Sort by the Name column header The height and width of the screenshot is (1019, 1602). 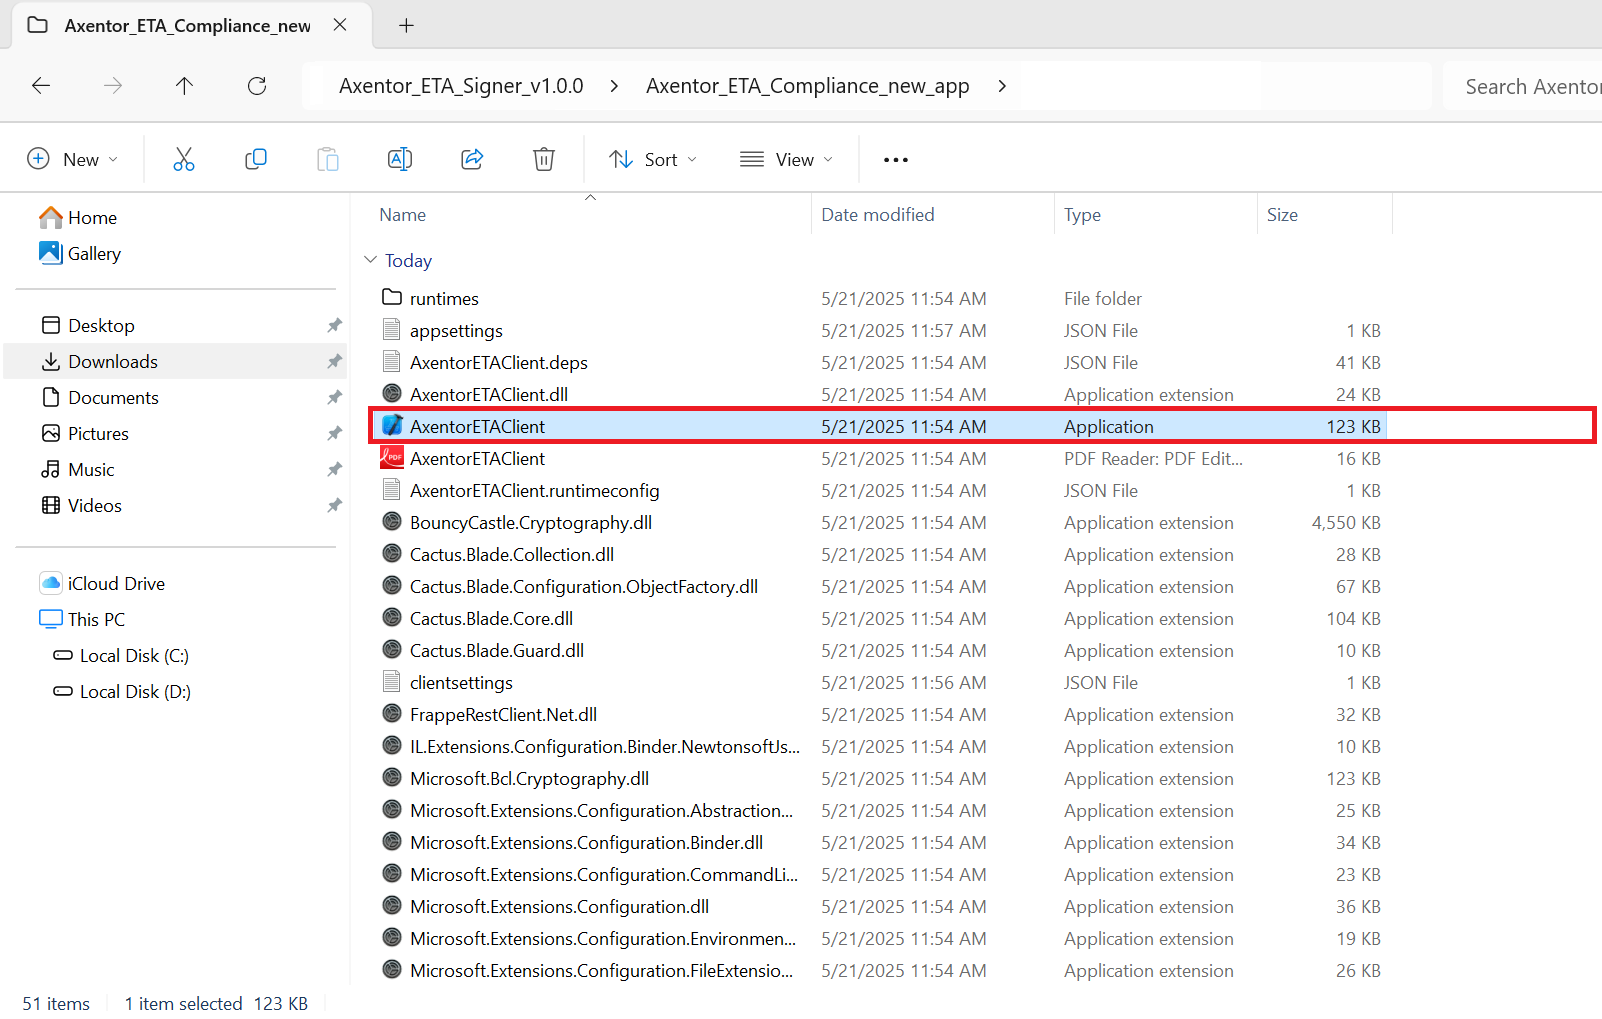pos(402,214)
